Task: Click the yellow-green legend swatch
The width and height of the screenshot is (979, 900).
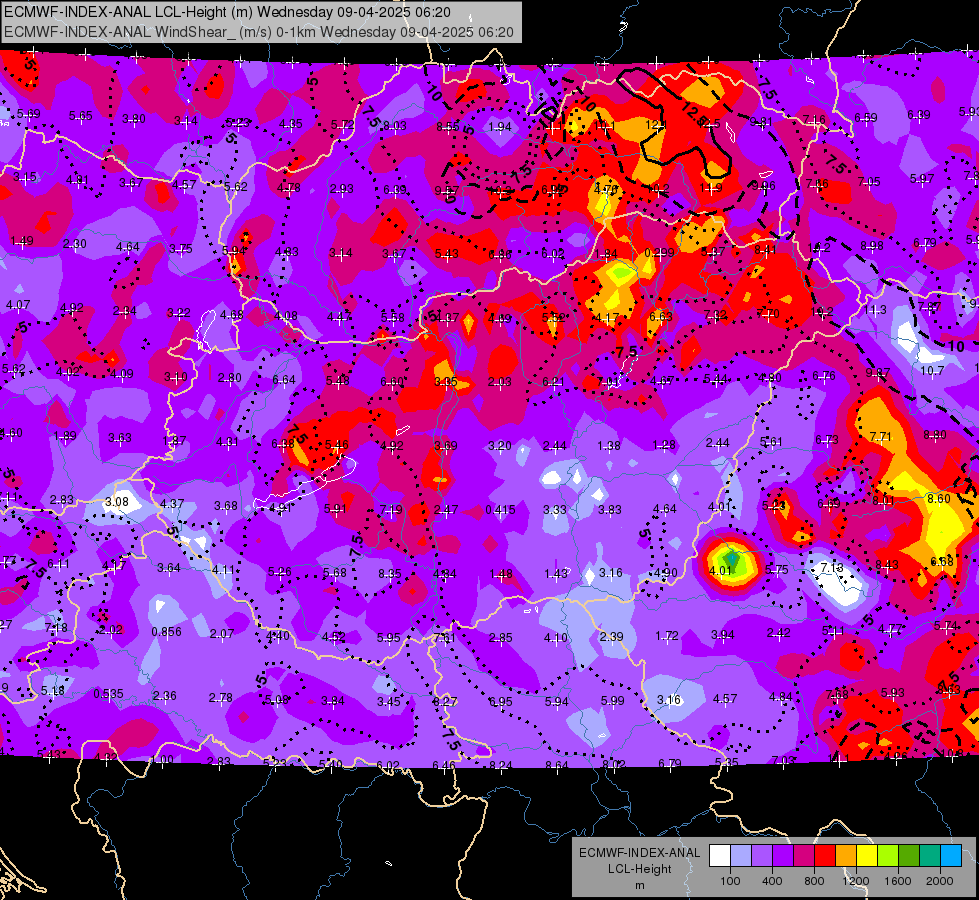Action: tap(888, 856)
